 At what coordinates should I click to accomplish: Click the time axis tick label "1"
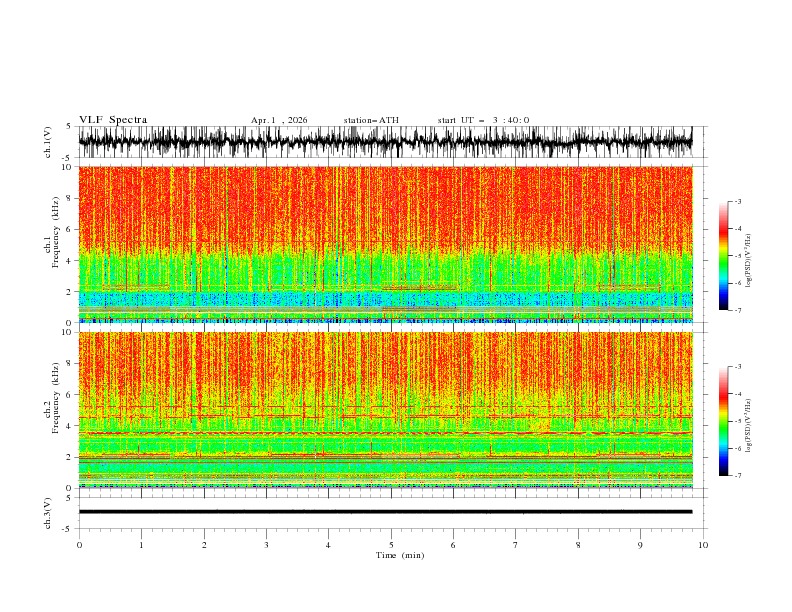[x=141, y=545]
